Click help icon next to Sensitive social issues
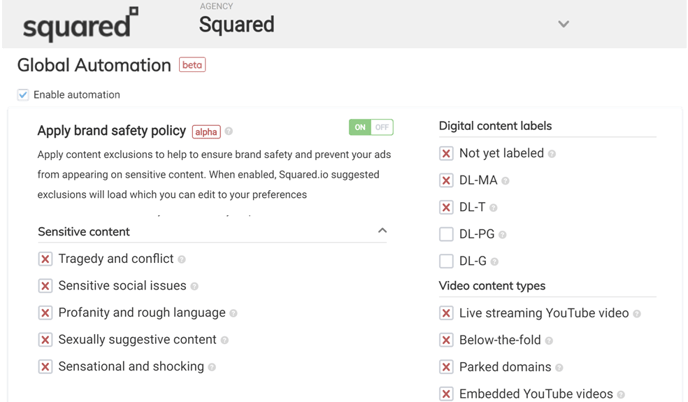Image resolution: width=688 pixels, height=402 pixels. coord(195,286)
